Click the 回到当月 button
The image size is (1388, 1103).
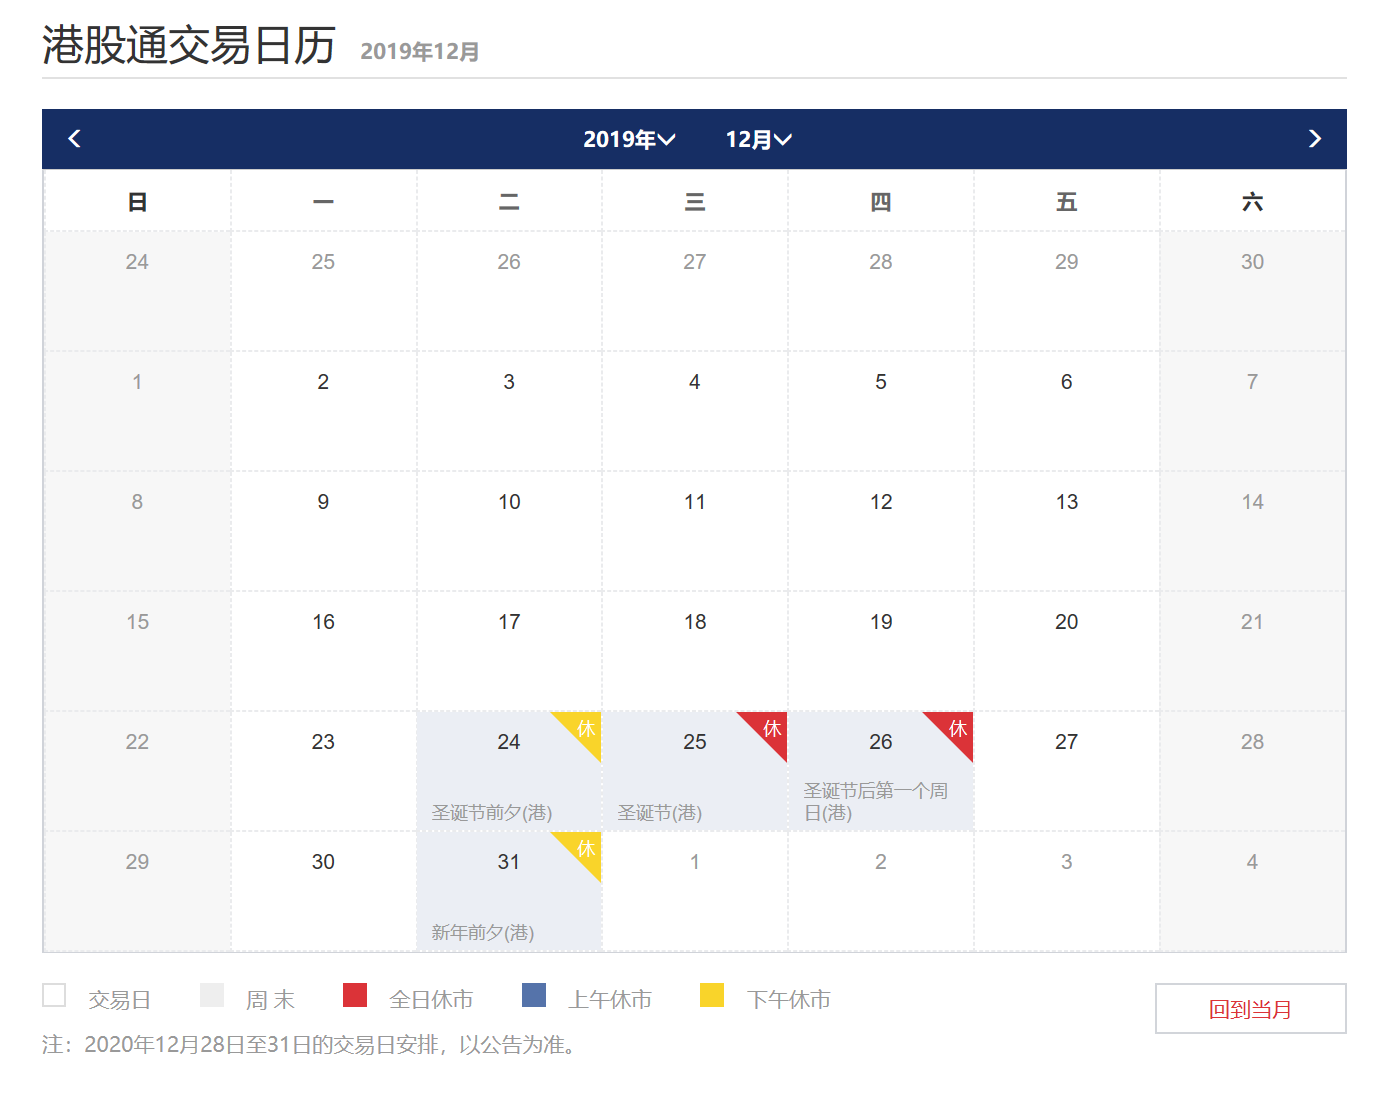point(1250,1009)
